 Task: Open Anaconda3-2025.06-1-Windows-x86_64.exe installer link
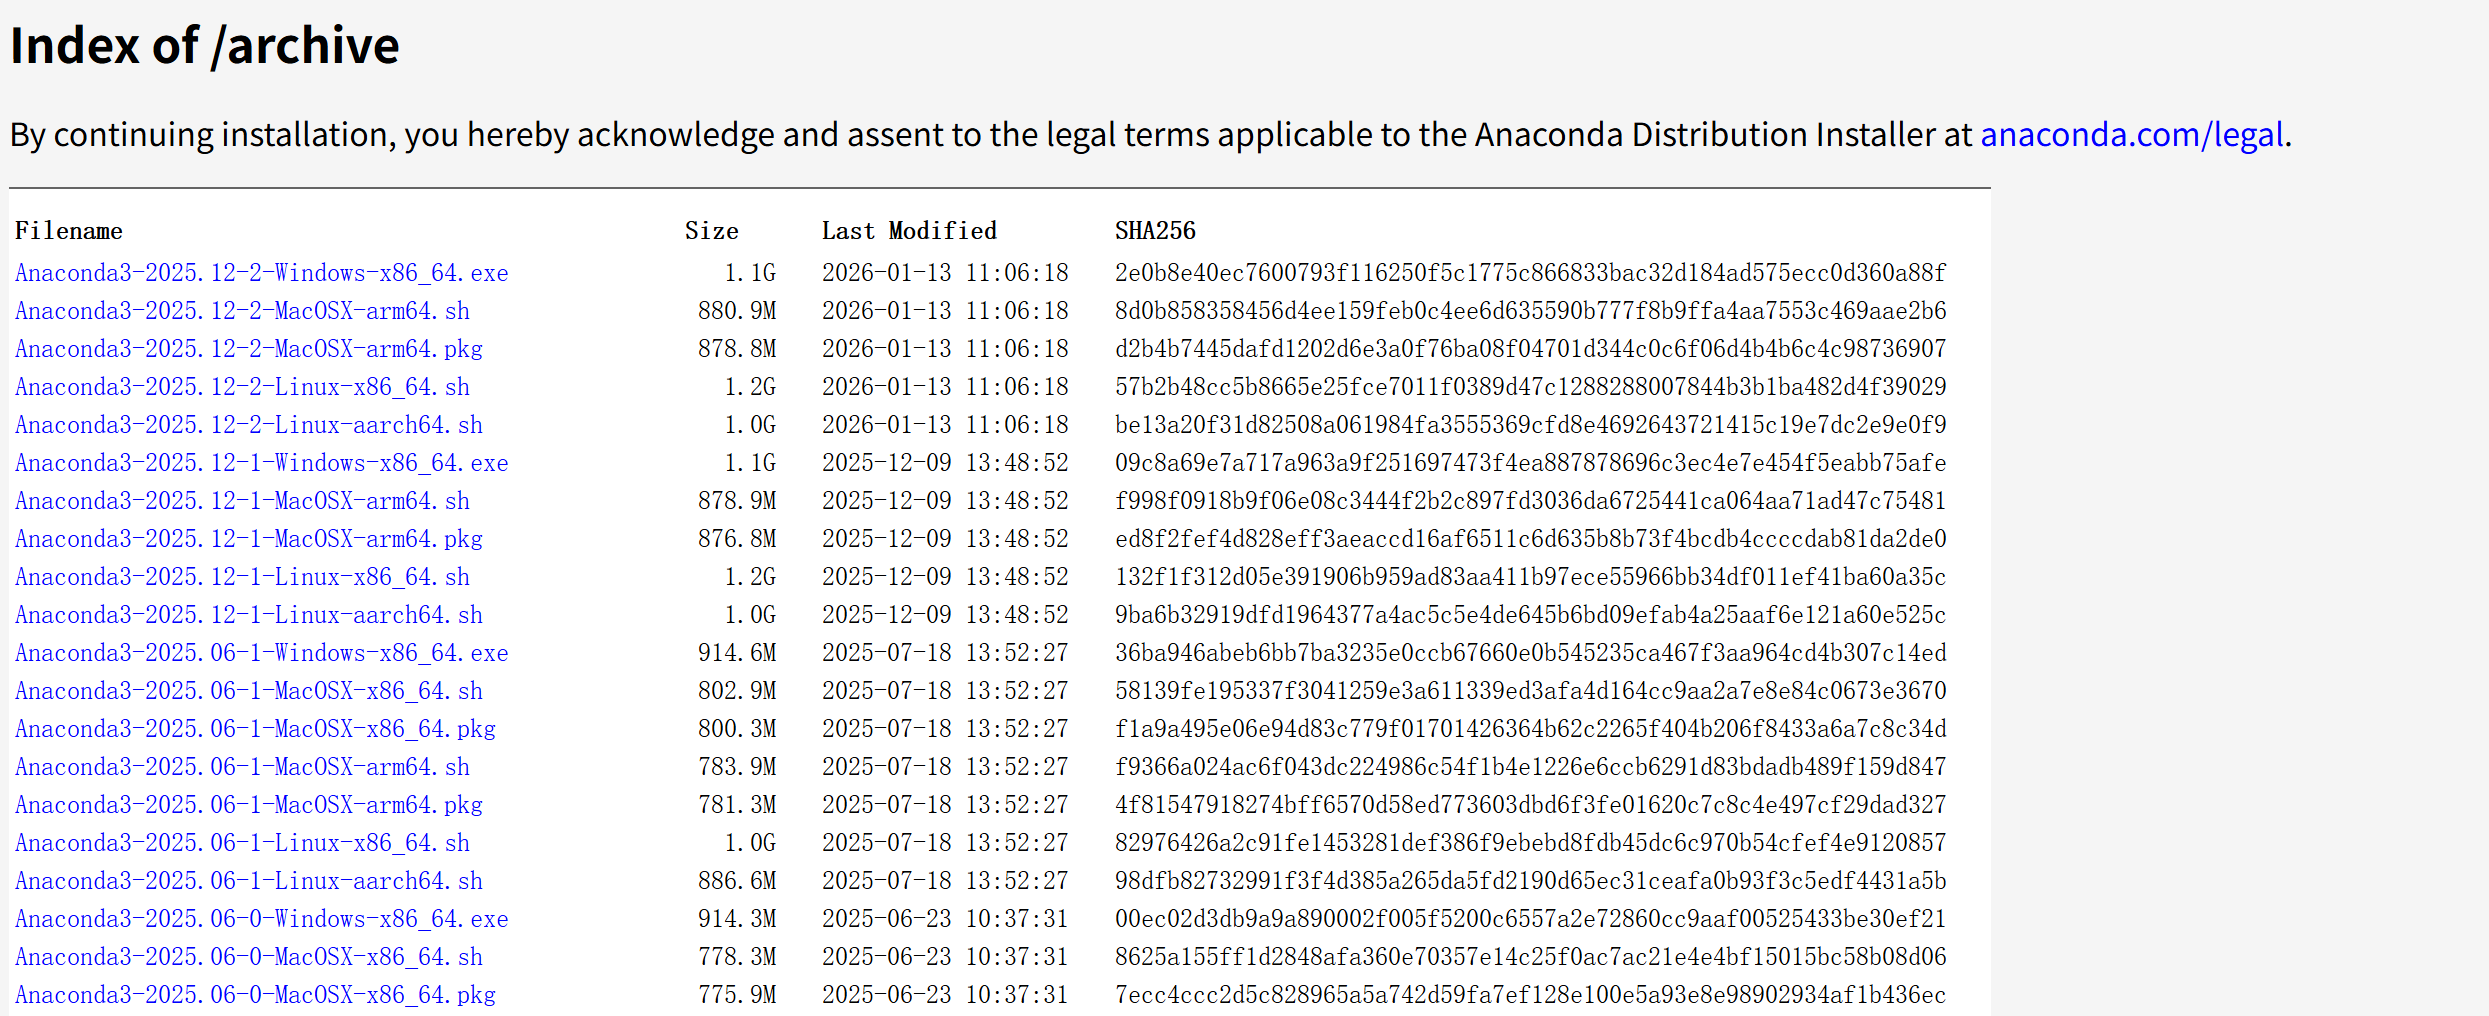pyautogui.click(x=262, y=653)
